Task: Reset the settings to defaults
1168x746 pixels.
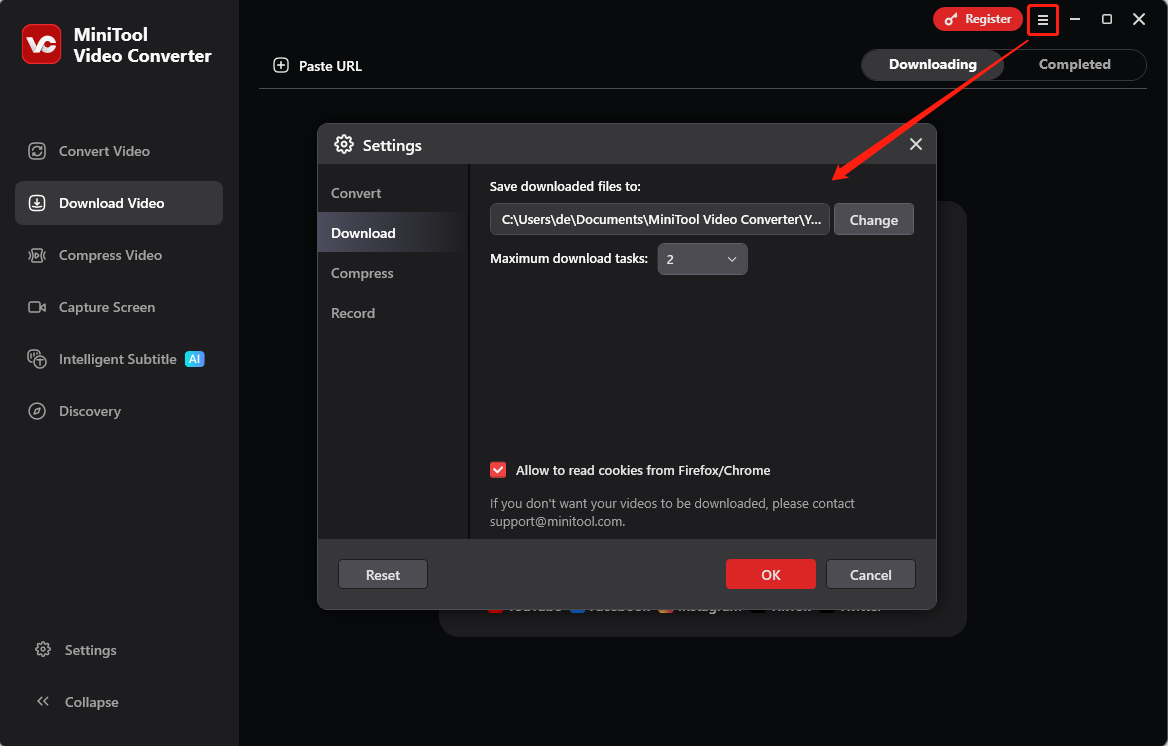Action: (382, 574)
